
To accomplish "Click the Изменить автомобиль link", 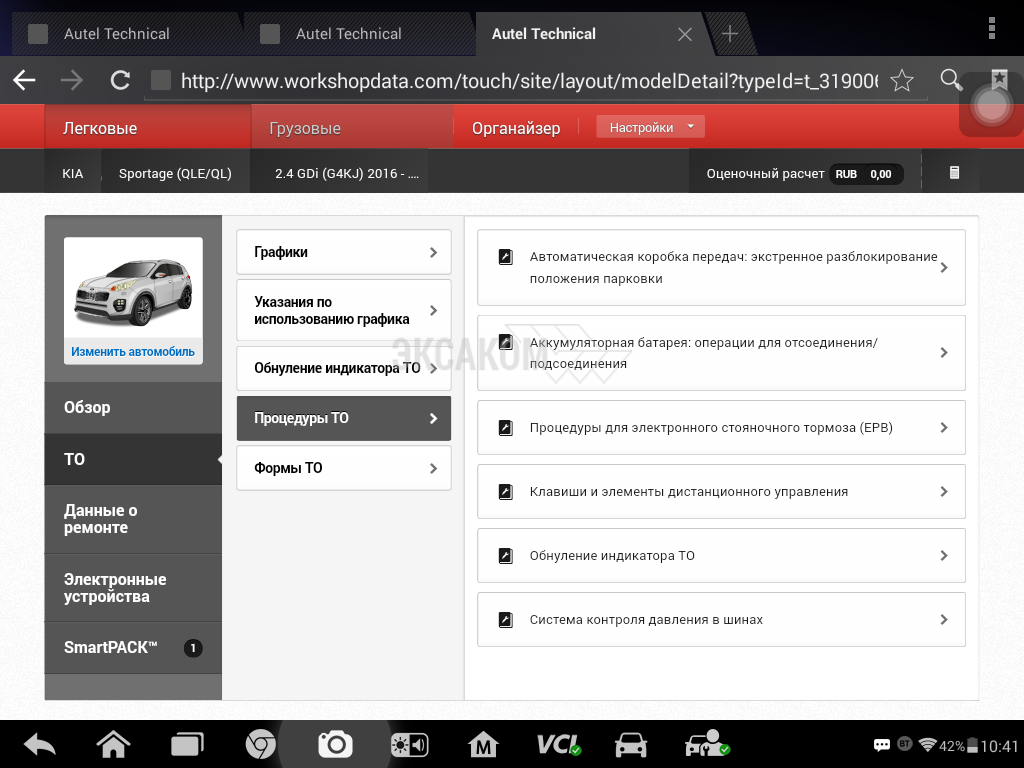I will [x=133, y=352].
